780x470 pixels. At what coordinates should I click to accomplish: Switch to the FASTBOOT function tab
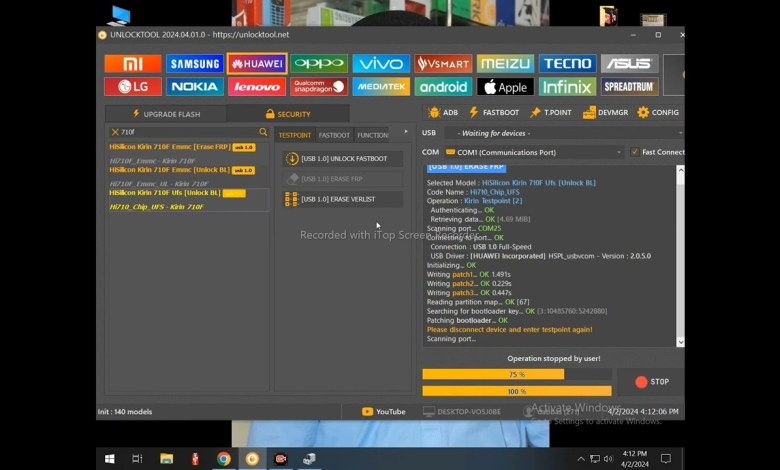click(x=334, y=135)
